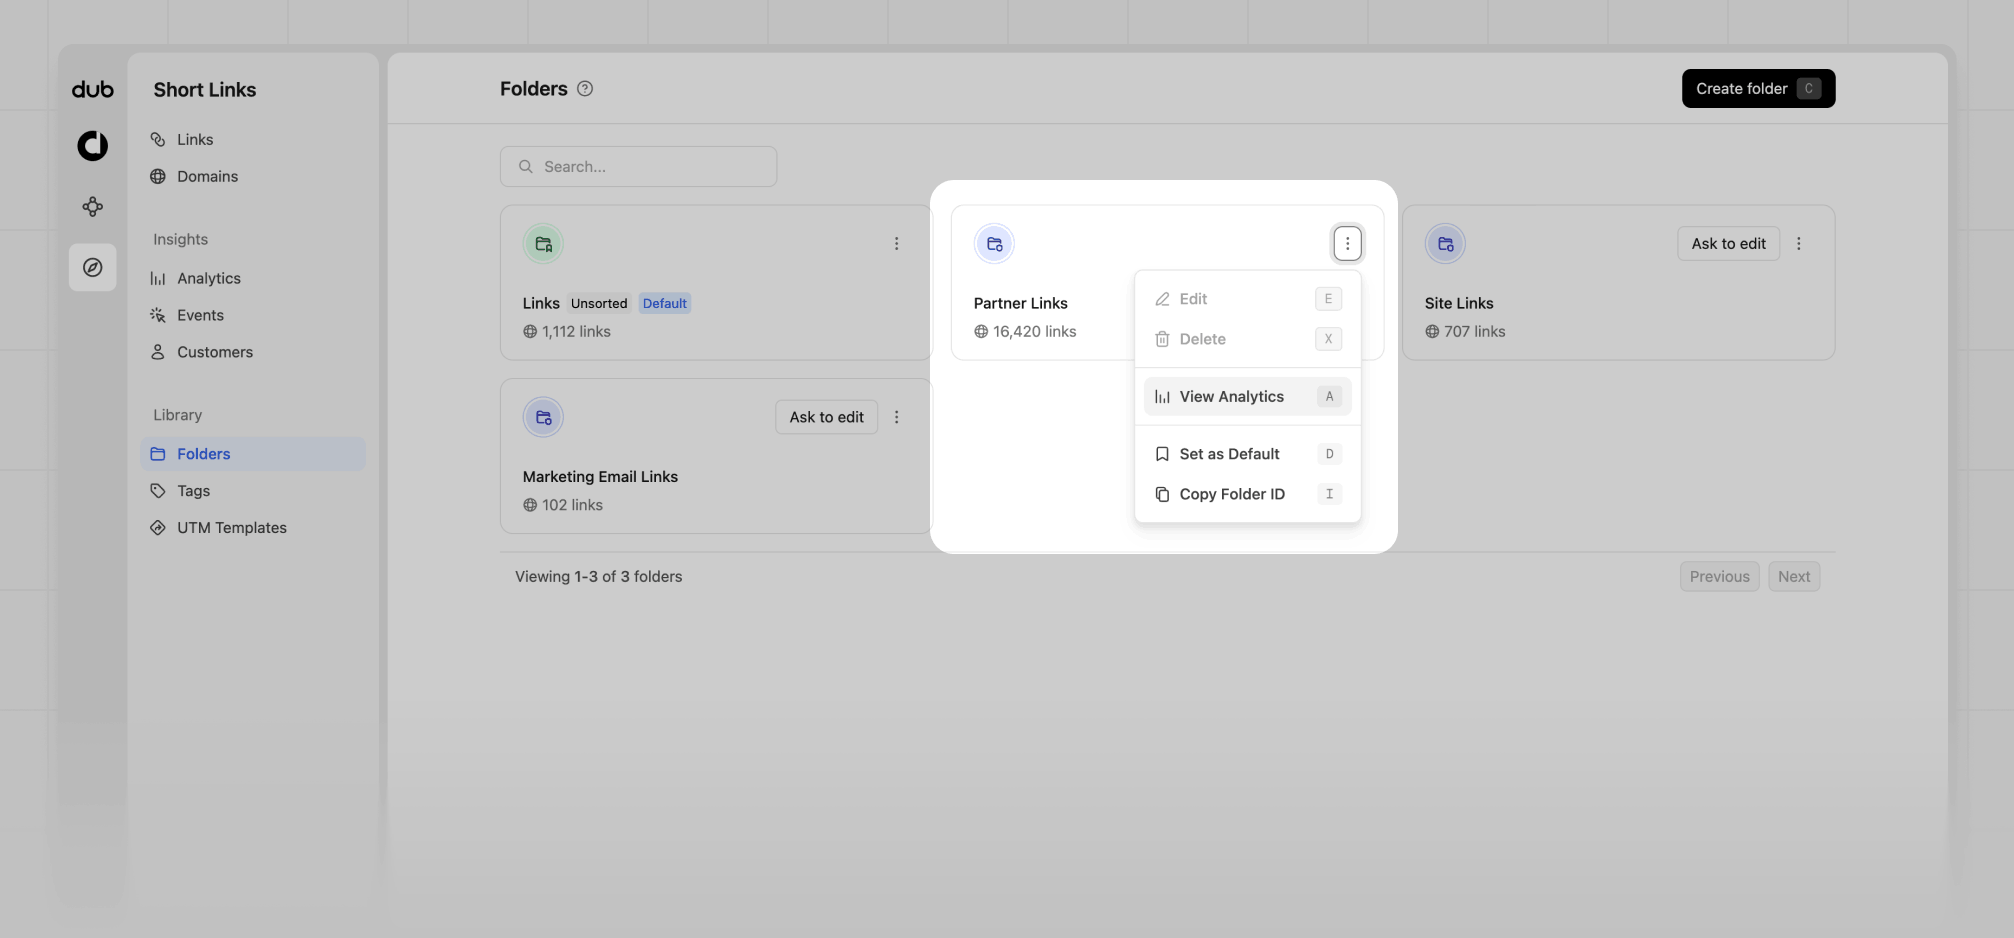Open the workspace circle avatar icon
2014x938 pixels.
click(93, 146)
